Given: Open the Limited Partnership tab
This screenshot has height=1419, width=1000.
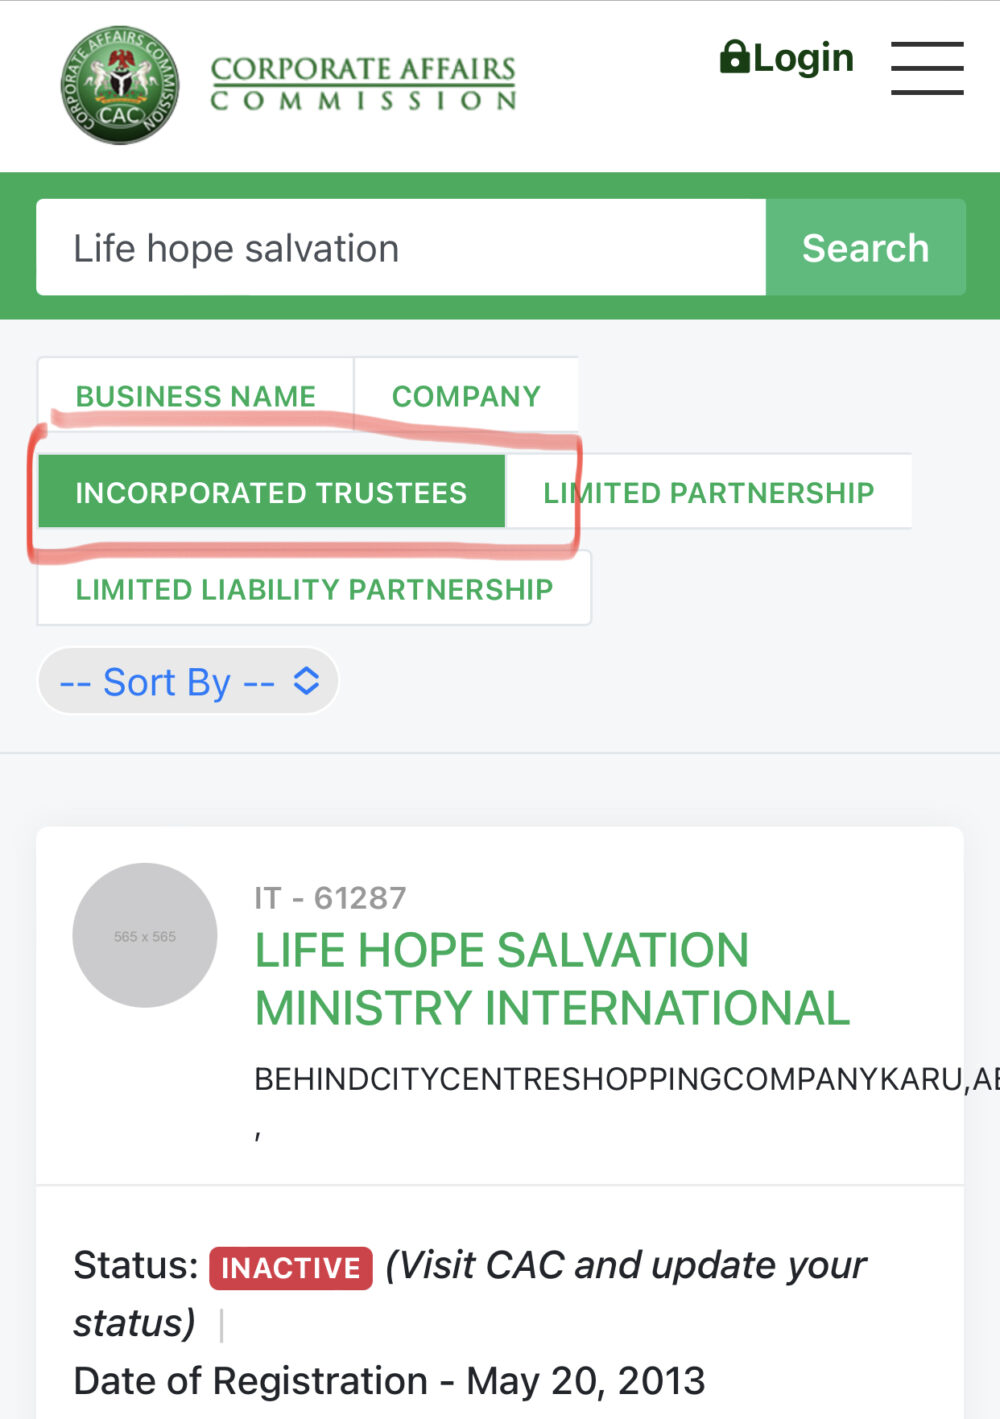Looking at the screenshot, I should click(708, 492).
